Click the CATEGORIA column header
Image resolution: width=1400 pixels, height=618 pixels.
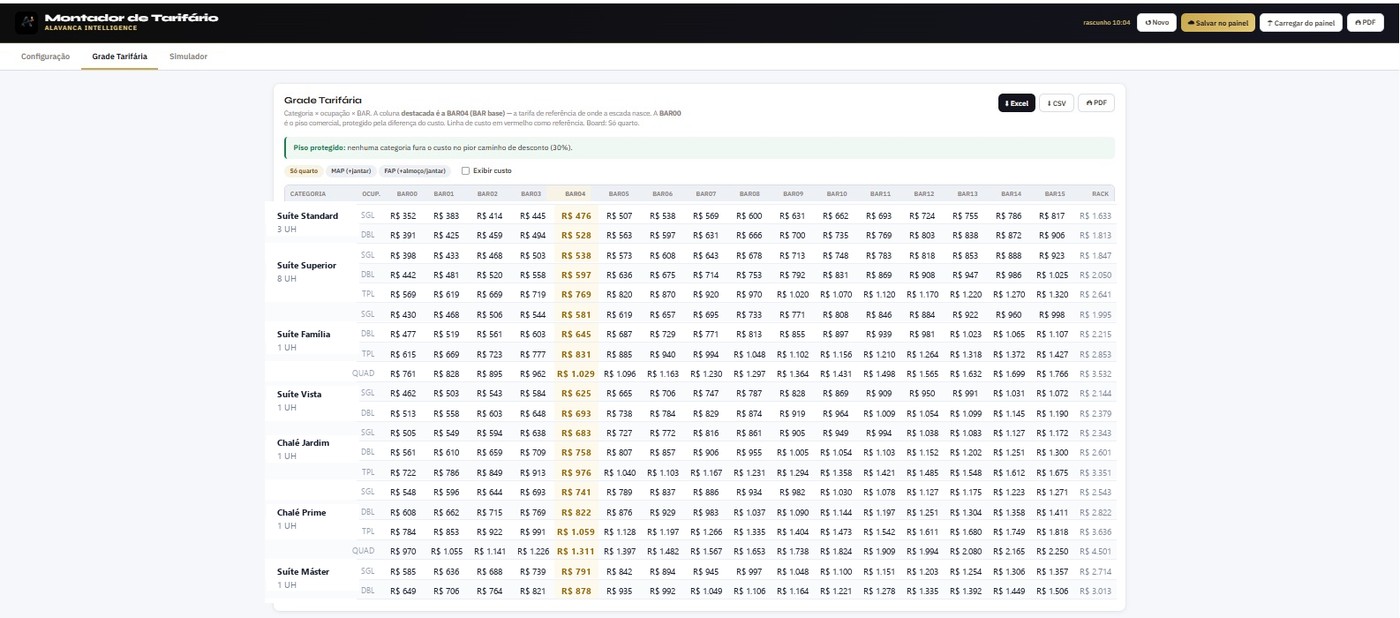coord(308,194)
